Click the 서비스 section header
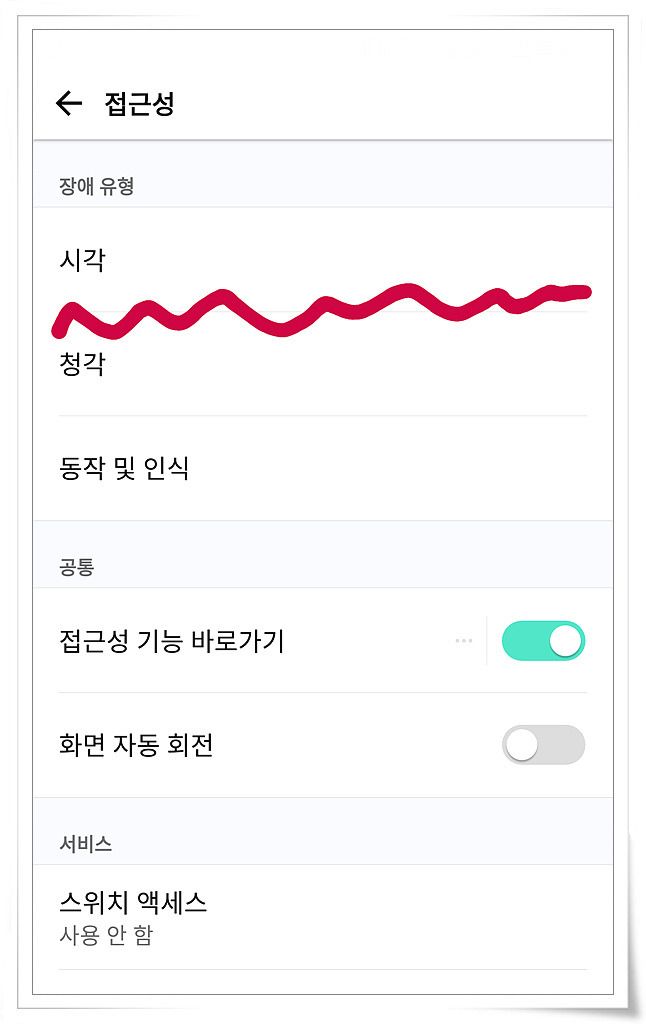This screenshot has height=1024, width=646. 86,844
